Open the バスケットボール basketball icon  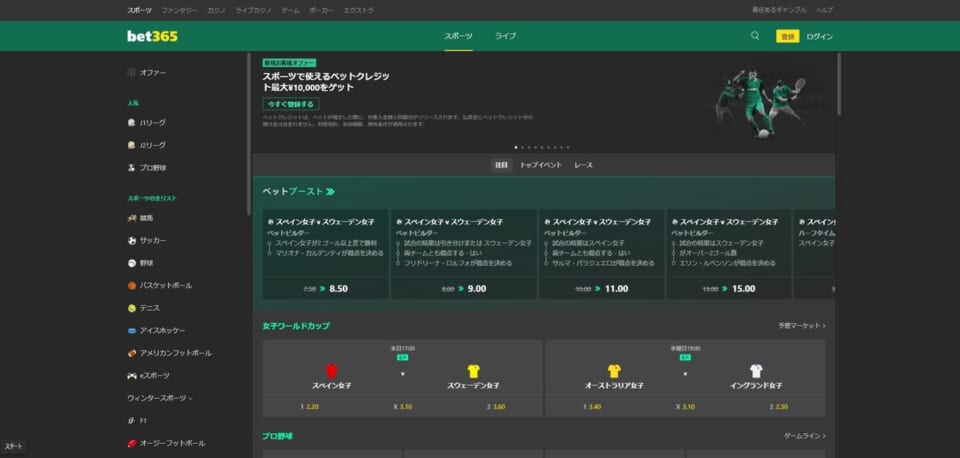pos(131,285)
